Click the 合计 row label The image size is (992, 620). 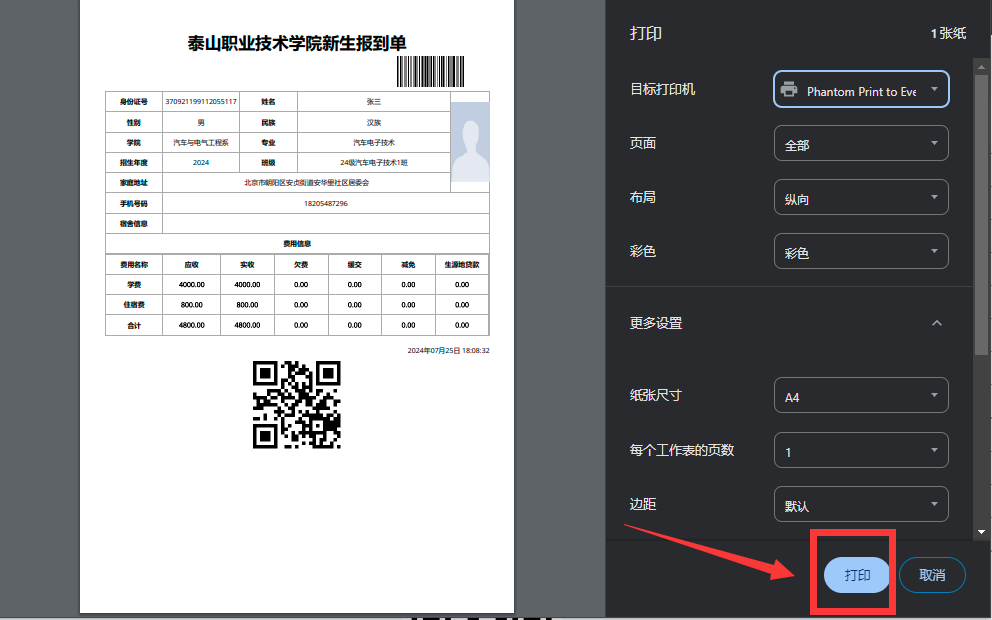[x=134, y=325]
